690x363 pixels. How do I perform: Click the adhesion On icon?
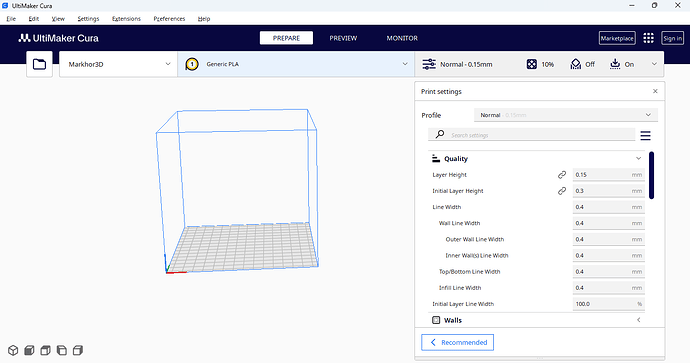coord(615,64)
